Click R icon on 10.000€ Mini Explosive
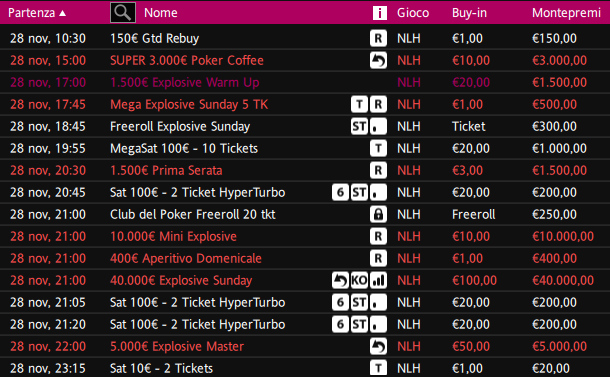 (x=378, y=236)
